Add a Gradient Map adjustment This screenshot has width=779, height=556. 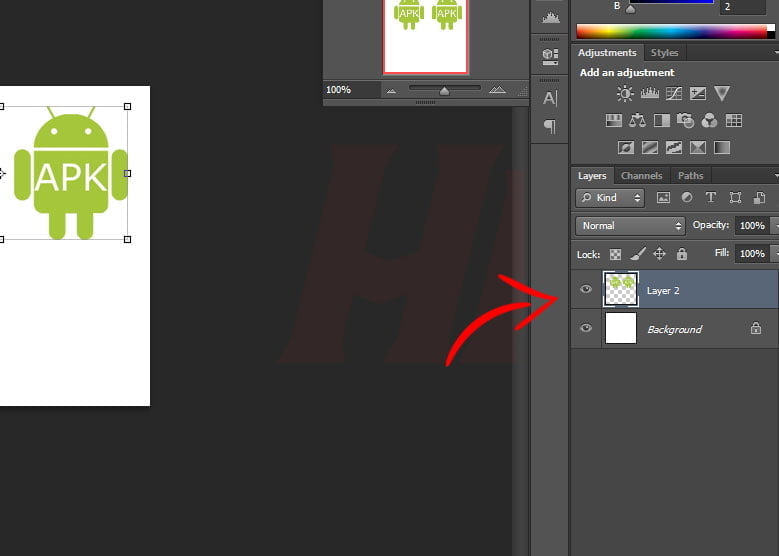[721, 148]
